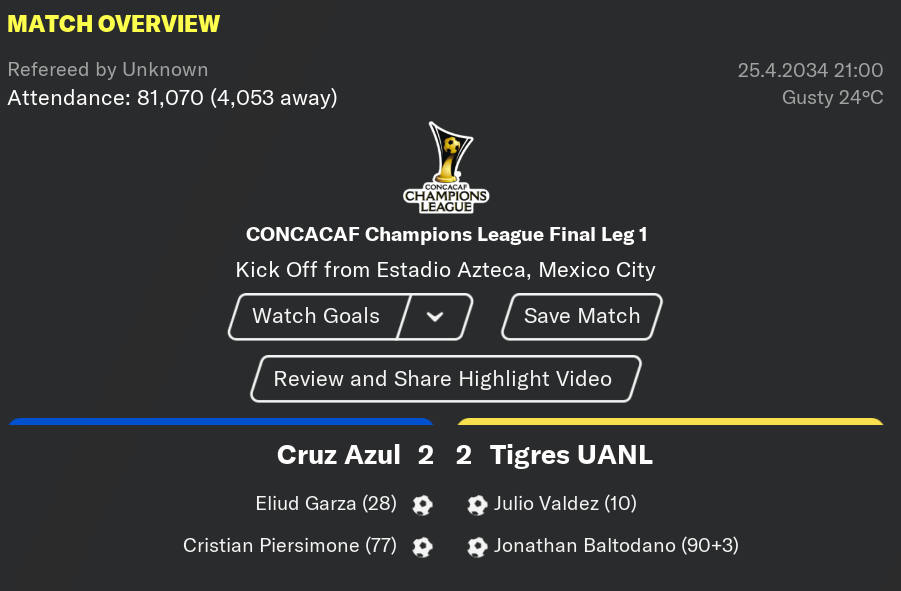
Task: Click goal ball icon beside Eliud Garza
Action: pos(422,505)
